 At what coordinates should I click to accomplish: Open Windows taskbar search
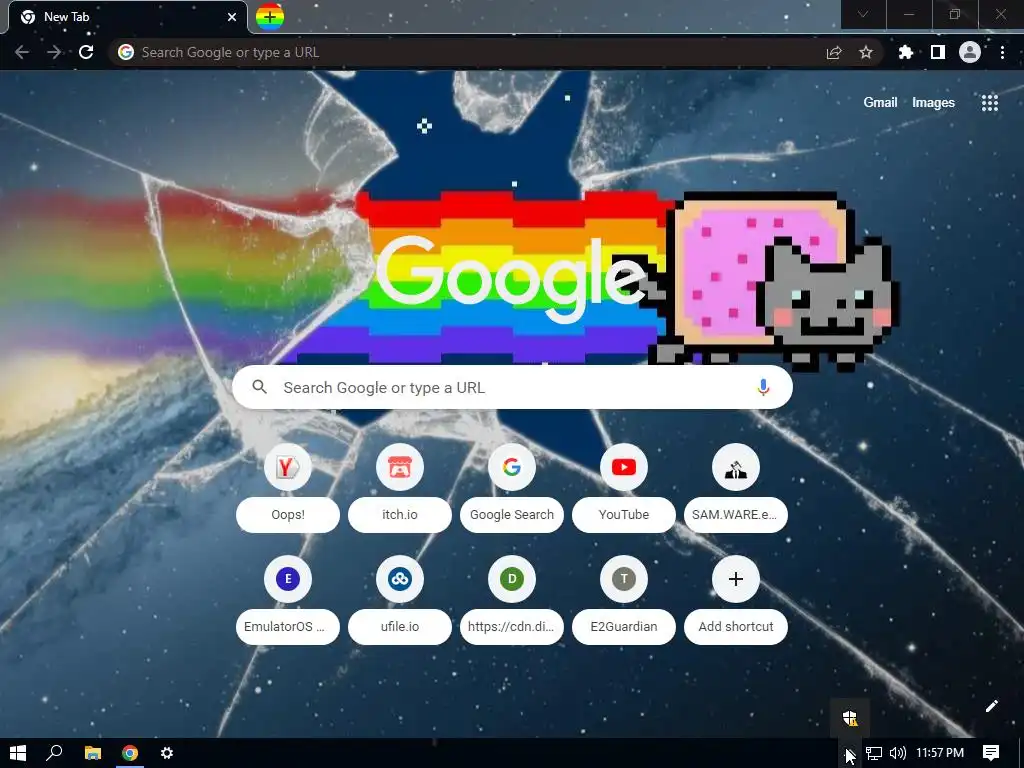click(x=54, y=753)
